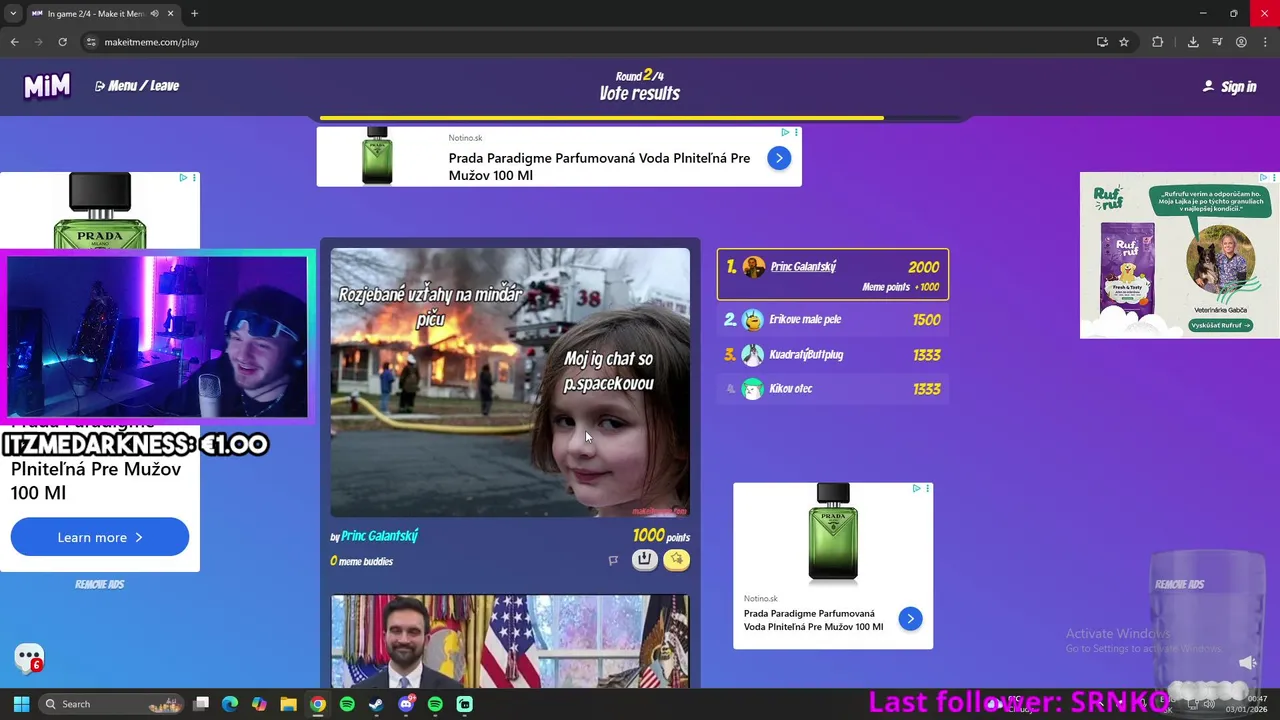This screenshot has height=720, width=1280.
Task: Click the blue arrow on the lower Prada ad
Action: tap(910, 619)
